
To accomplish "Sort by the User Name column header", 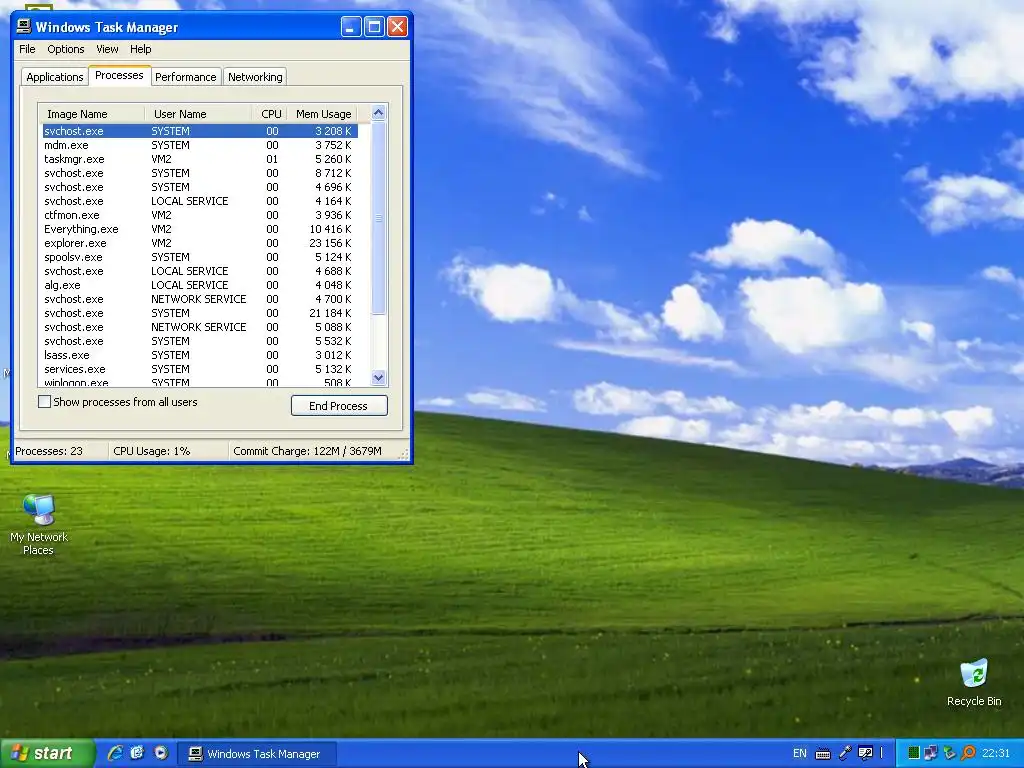I will (x=198, y=114).
